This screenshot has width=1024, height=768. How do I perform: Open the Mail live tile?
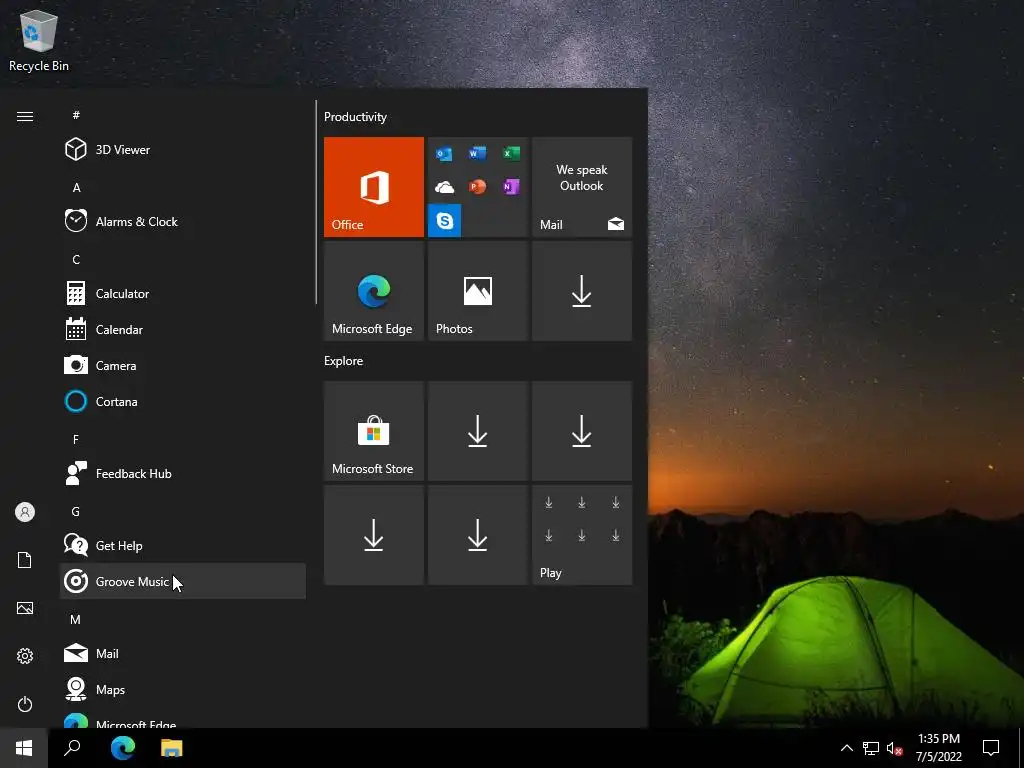click(582, 187)
